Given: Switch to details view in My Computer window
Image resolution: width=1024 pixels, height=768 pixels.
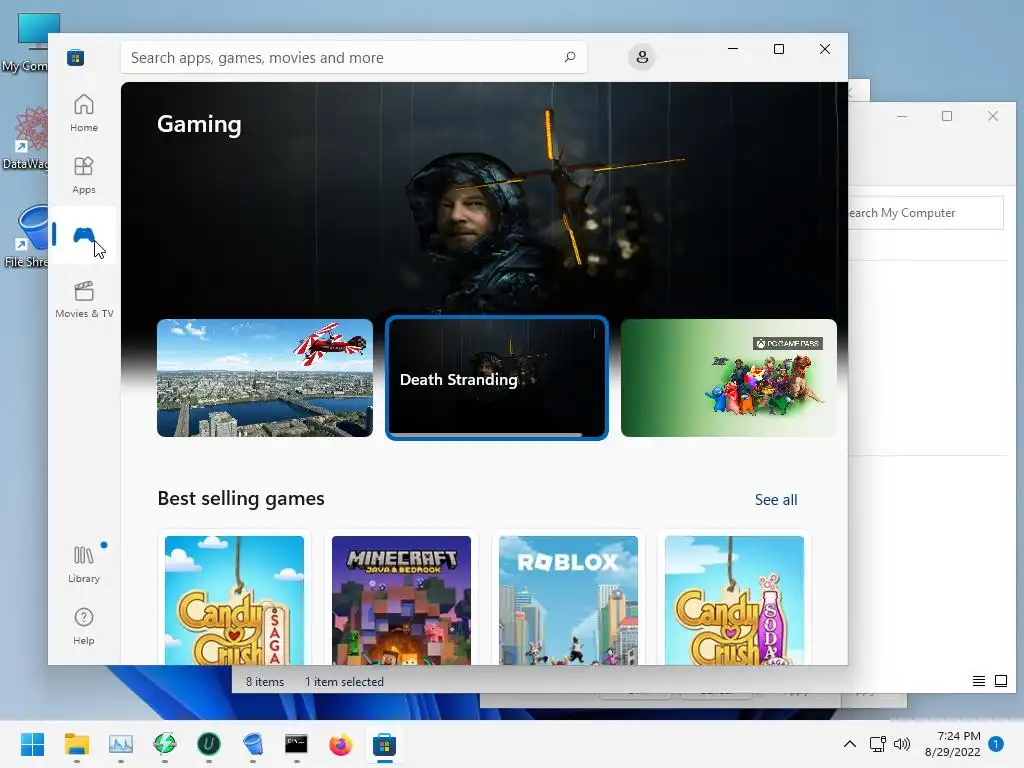Looking at the screenshot, I should [978, 681].
